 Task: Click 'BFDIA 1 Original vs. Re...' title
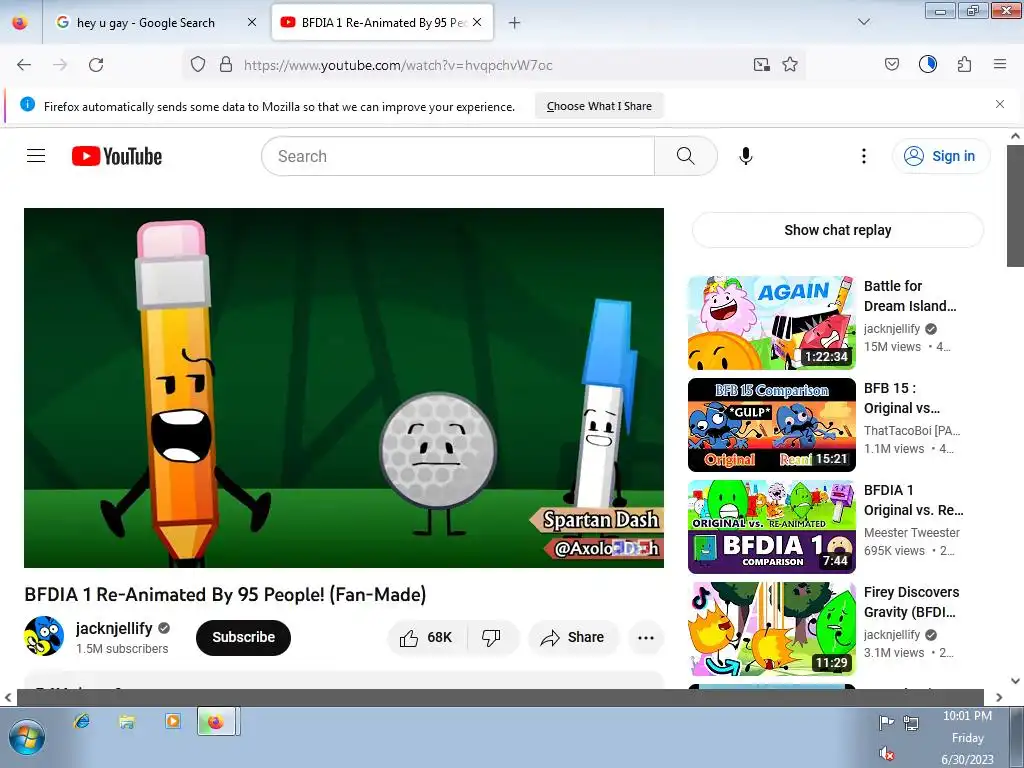(x=914, y=500)
